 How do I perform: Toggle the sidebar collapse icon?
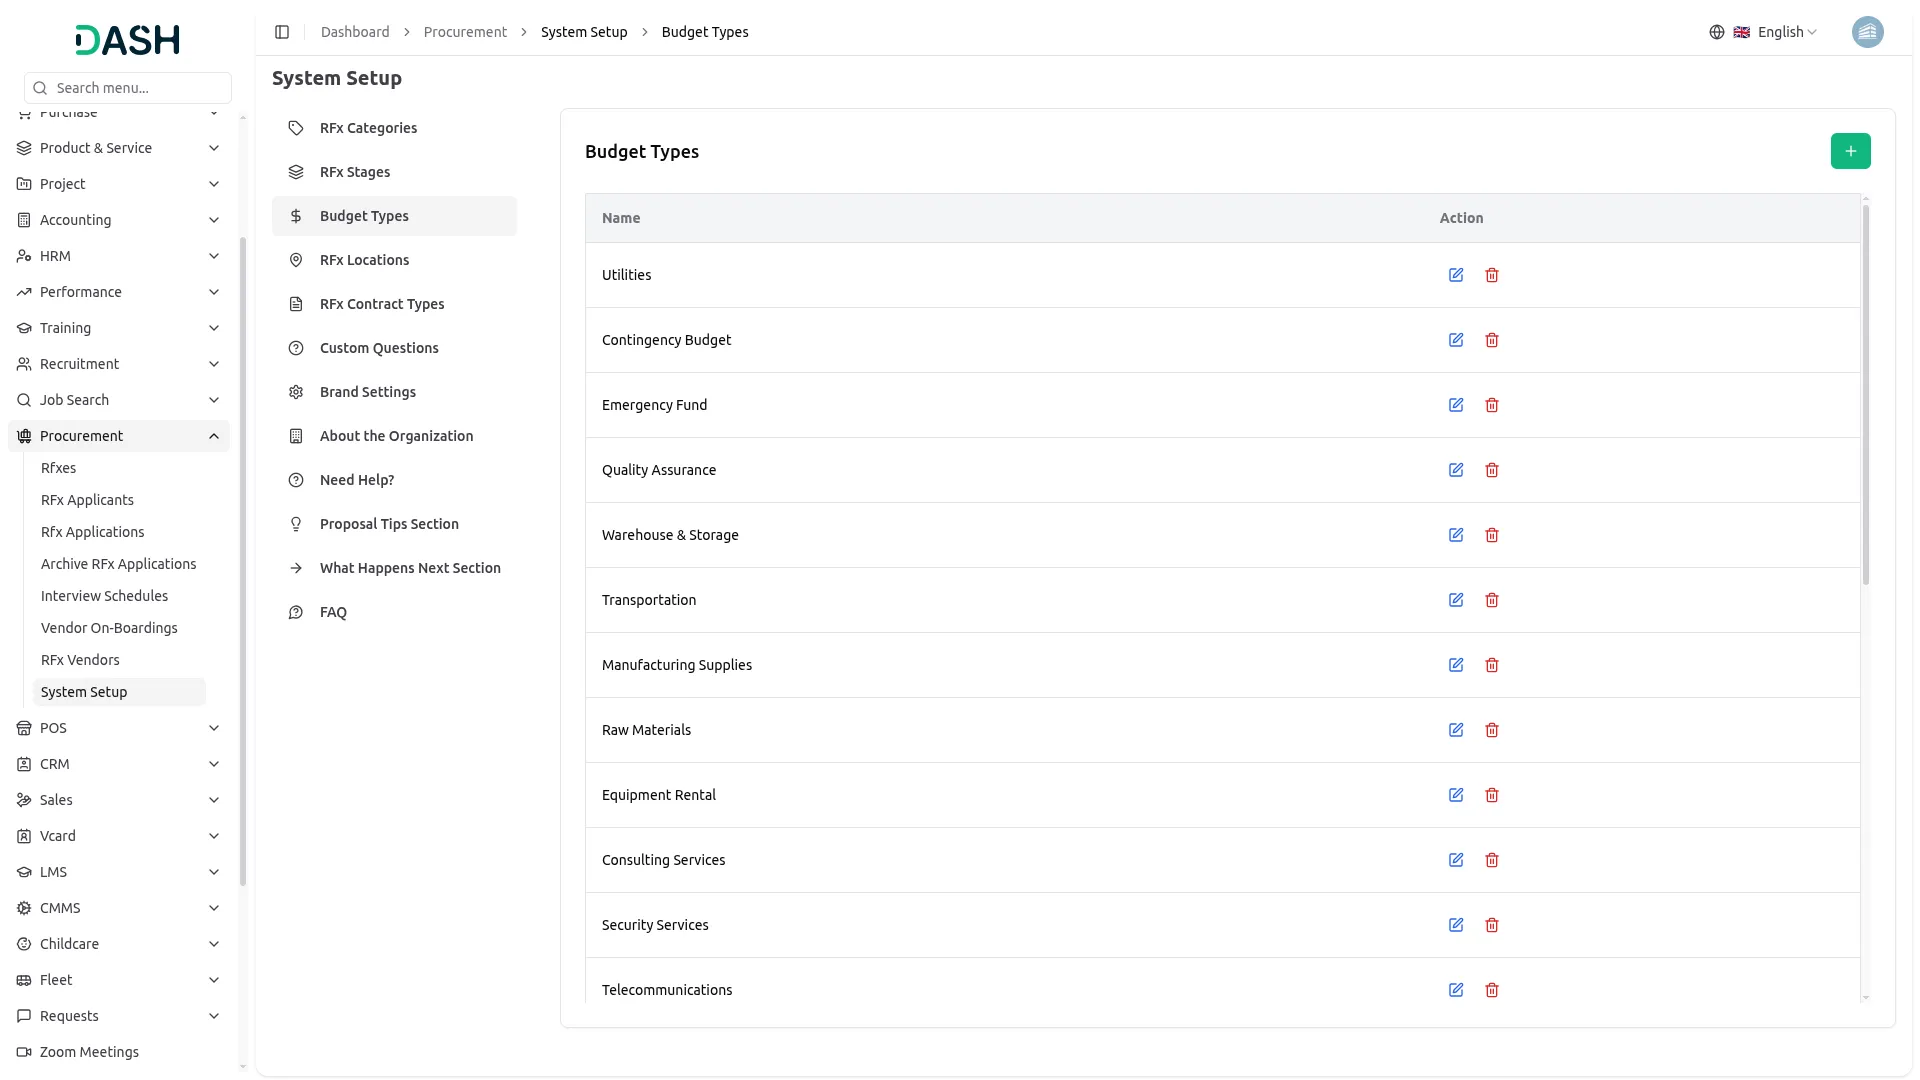(282, 32)
